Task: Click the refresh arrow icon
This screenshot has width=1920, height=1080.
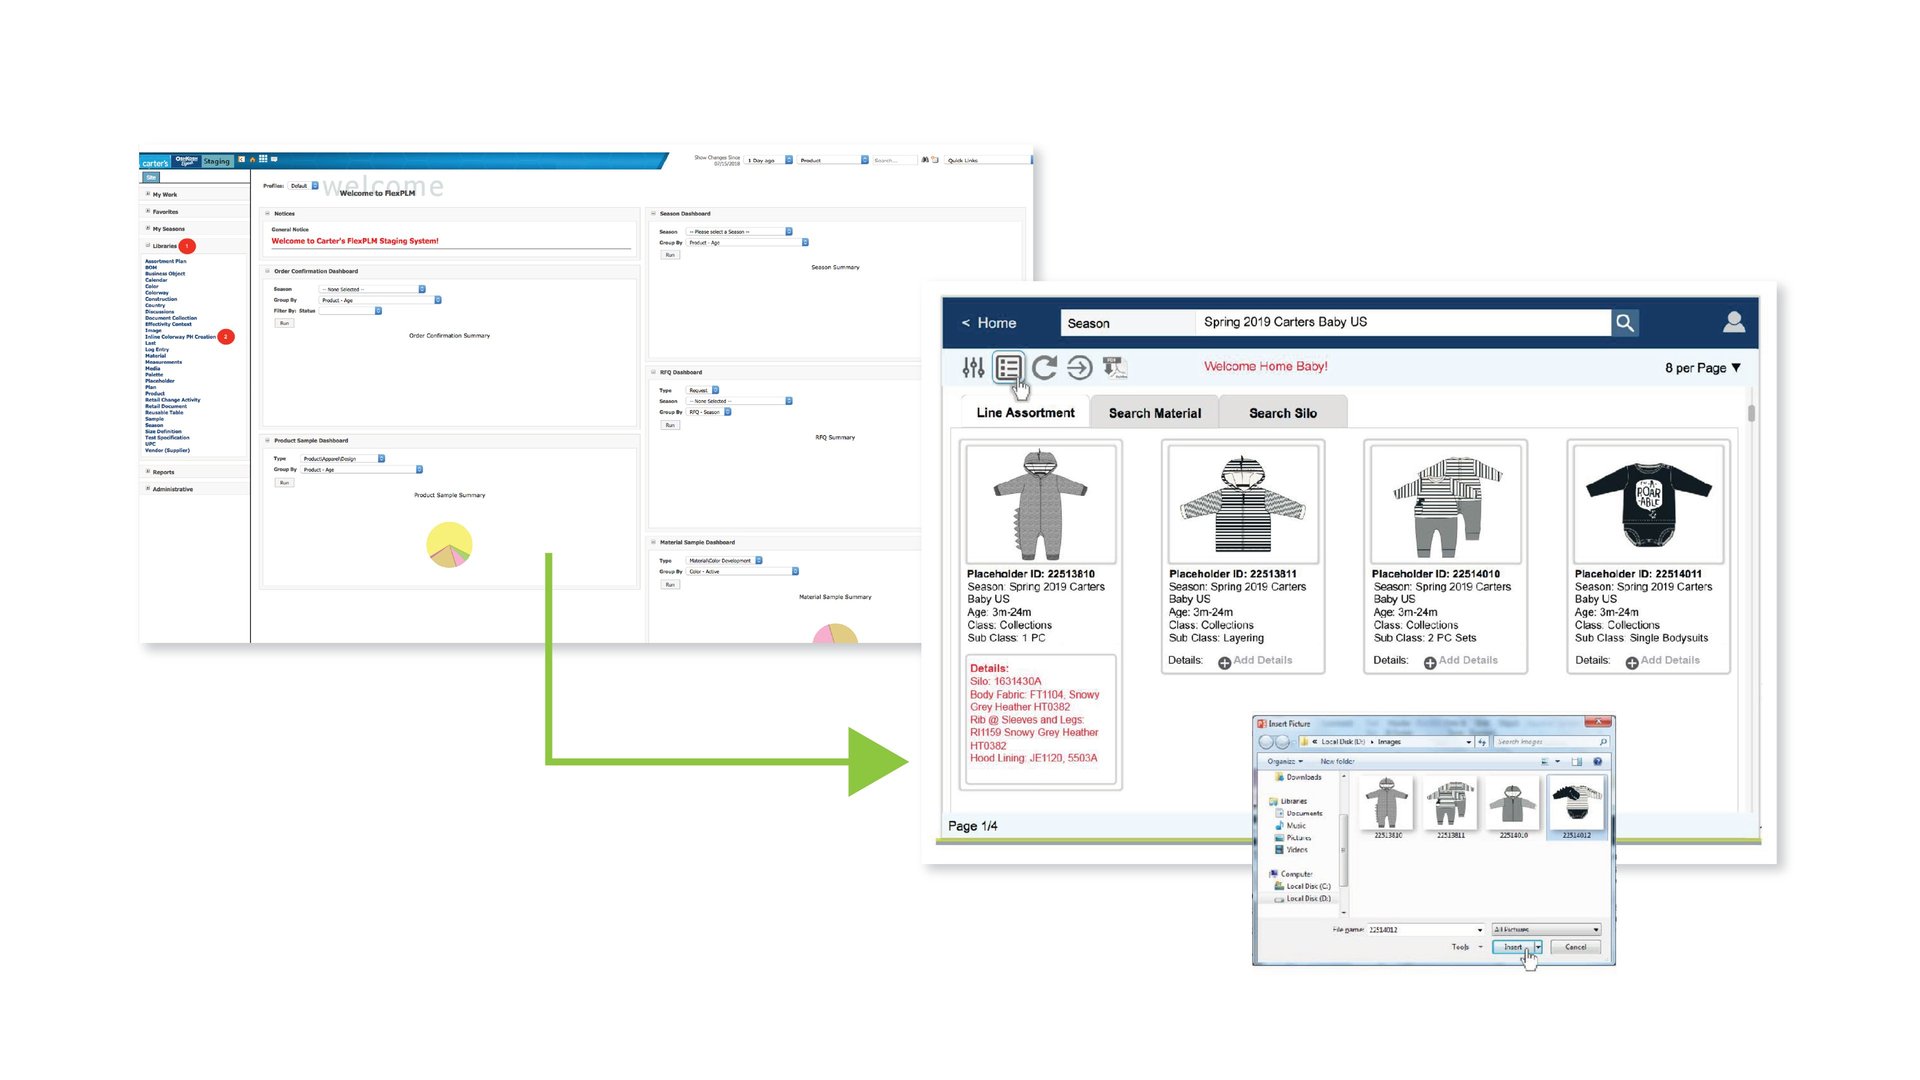Action: coord(1044,368)
